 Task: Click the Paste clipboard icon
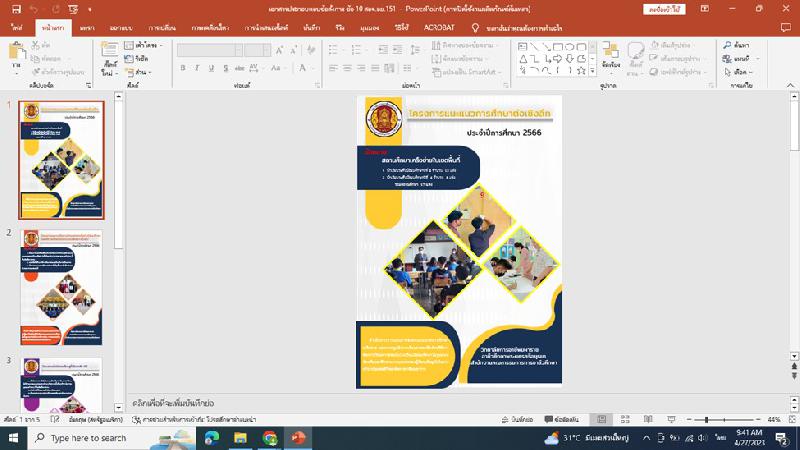[16, 54]
